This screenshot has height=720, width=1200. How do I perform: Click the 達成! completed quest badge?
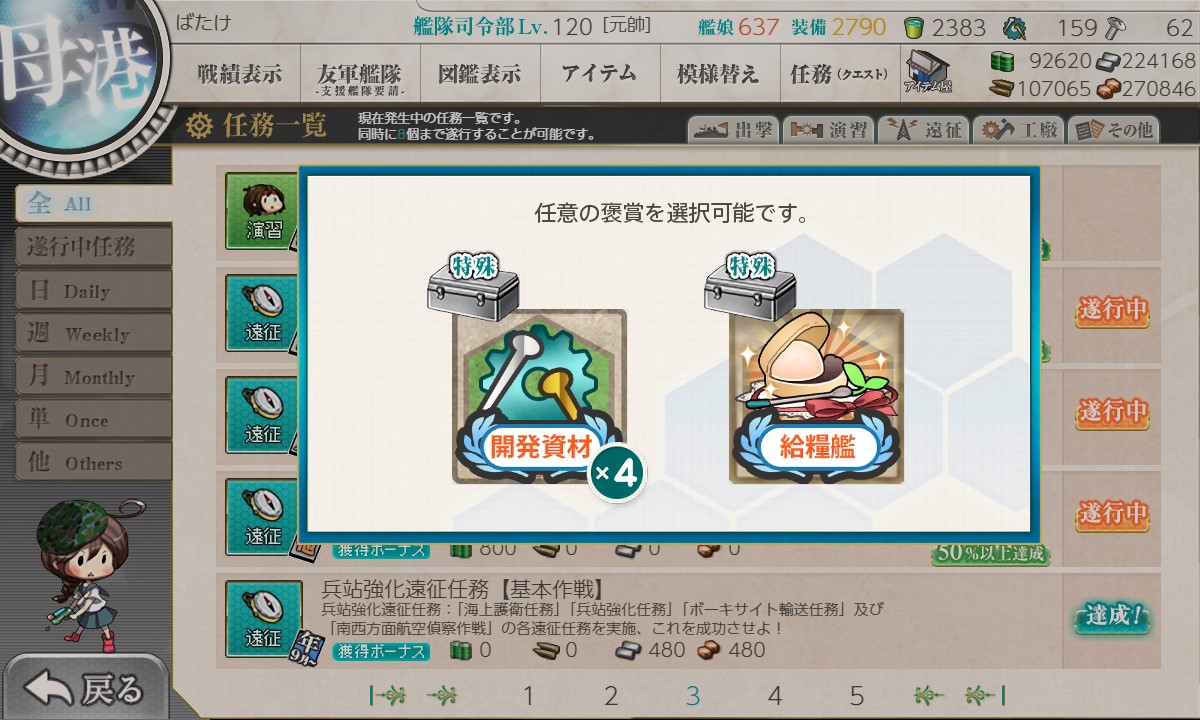pyautogui.click(x=1112, y=617)
